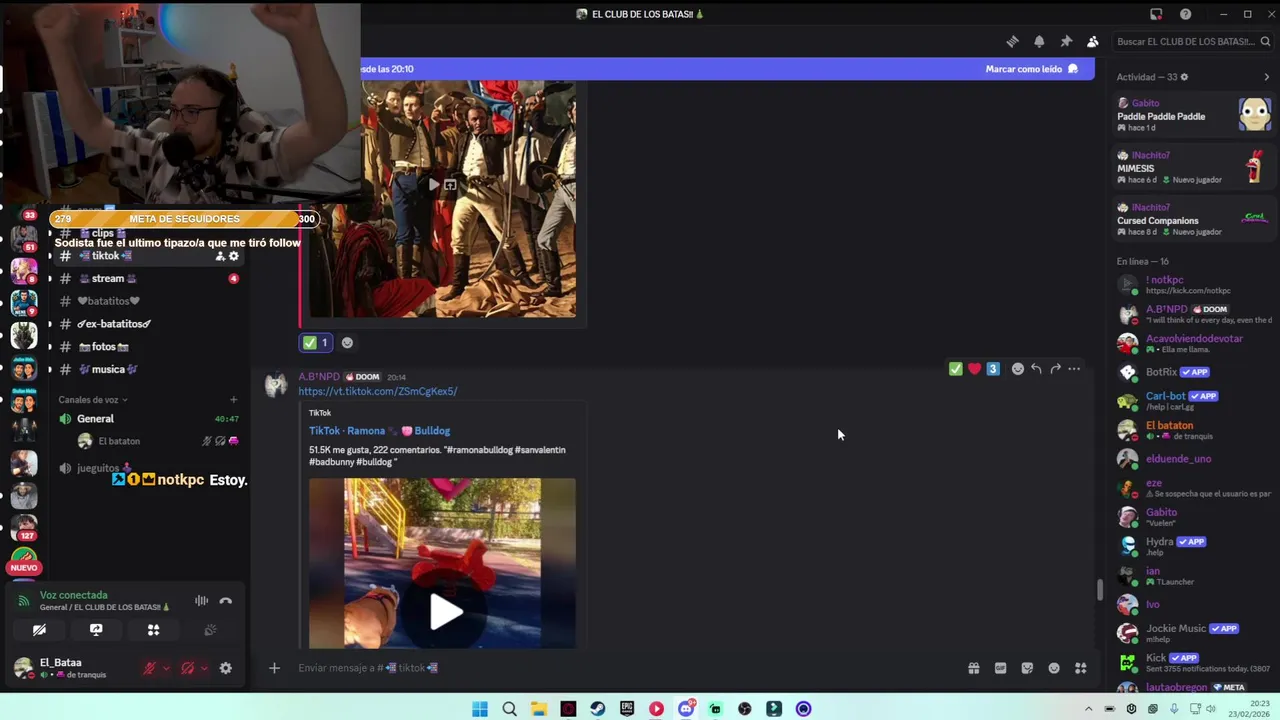Click the Actividad settings gear icon
1280x720 pixels.
tap(1185, 77)
